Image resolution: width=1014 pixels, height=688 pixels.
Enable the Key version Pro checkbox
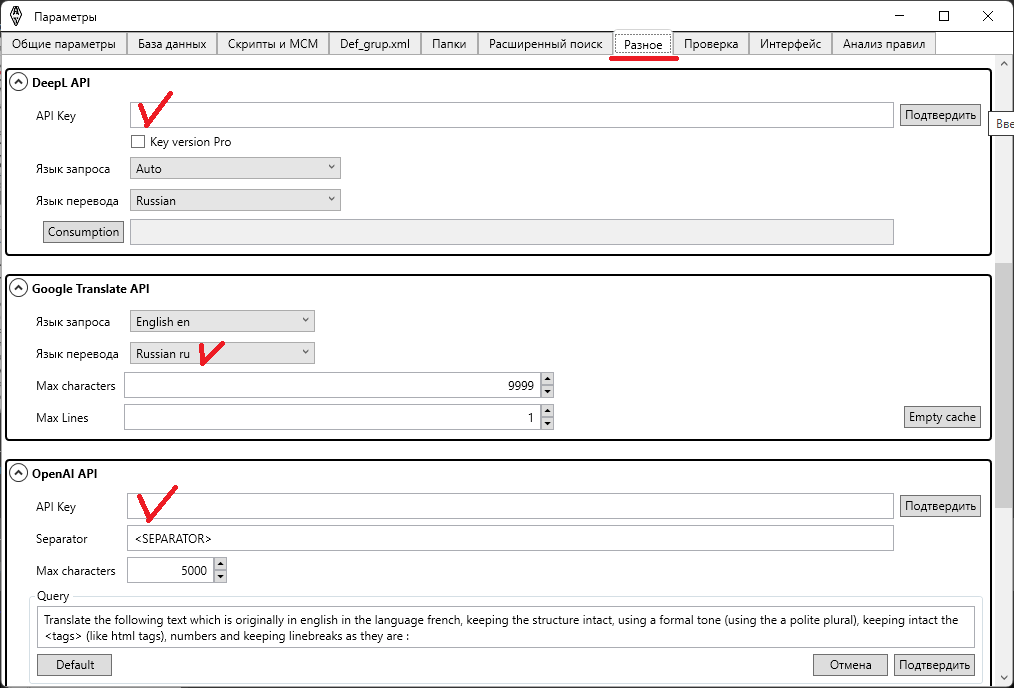138,142
